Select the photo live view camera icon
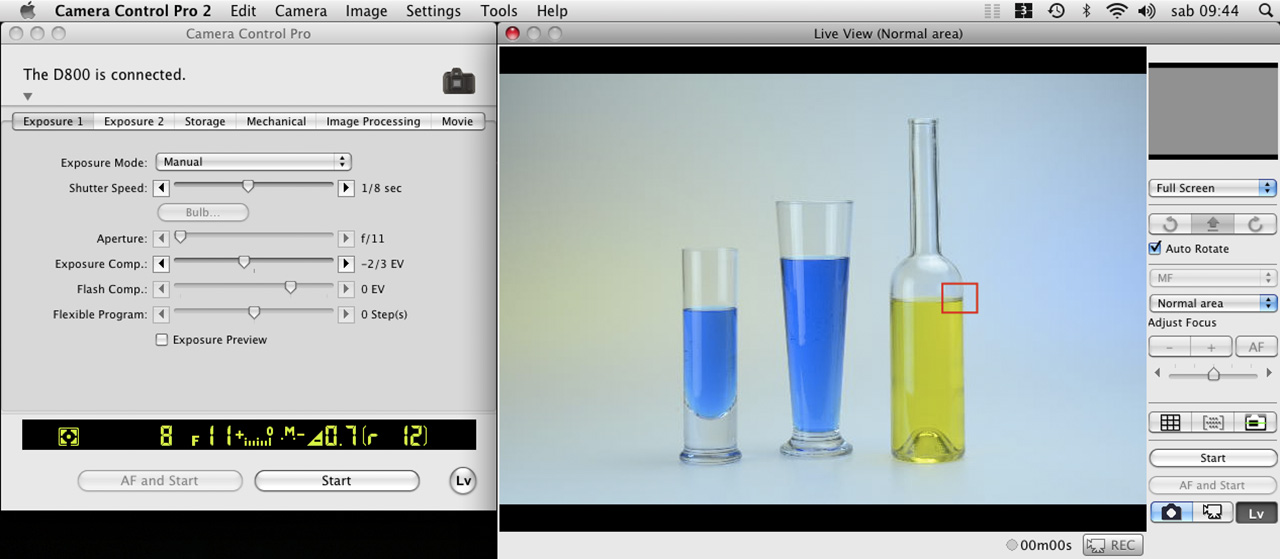The width and height of the screenshot is (1280, 559). 1171,513
